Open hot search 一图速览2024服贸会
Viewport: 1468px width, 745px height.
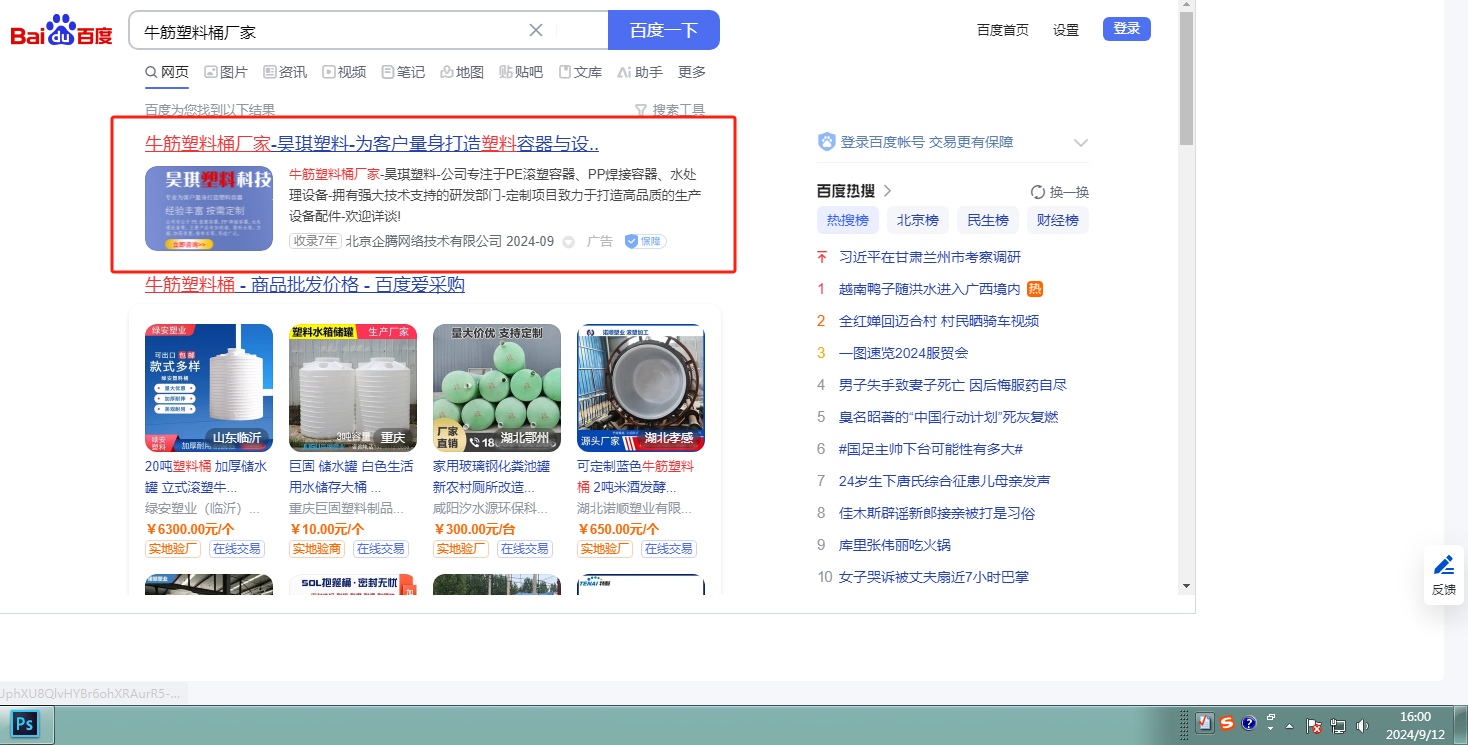coord(904,353)
